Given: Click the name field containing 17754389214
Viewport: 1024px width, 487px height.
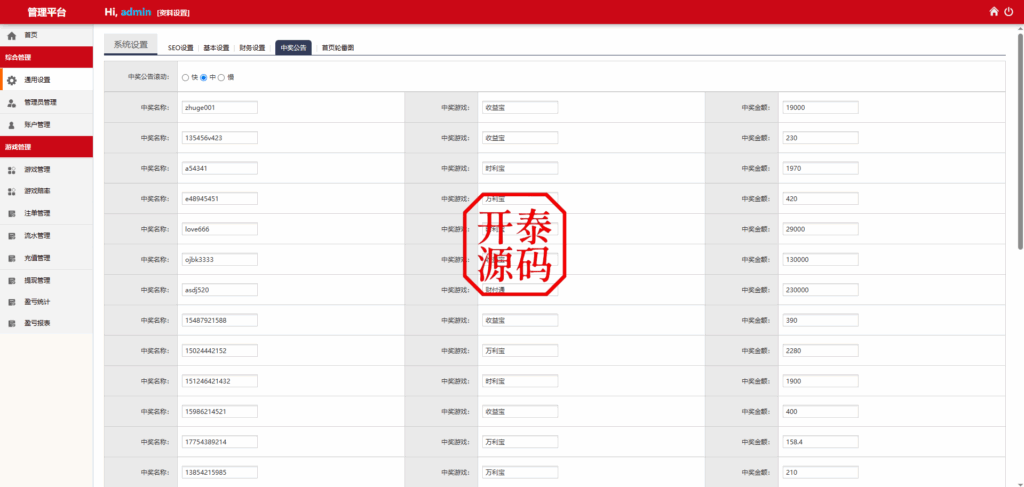Looking at the screenshot, I should 219,442.
